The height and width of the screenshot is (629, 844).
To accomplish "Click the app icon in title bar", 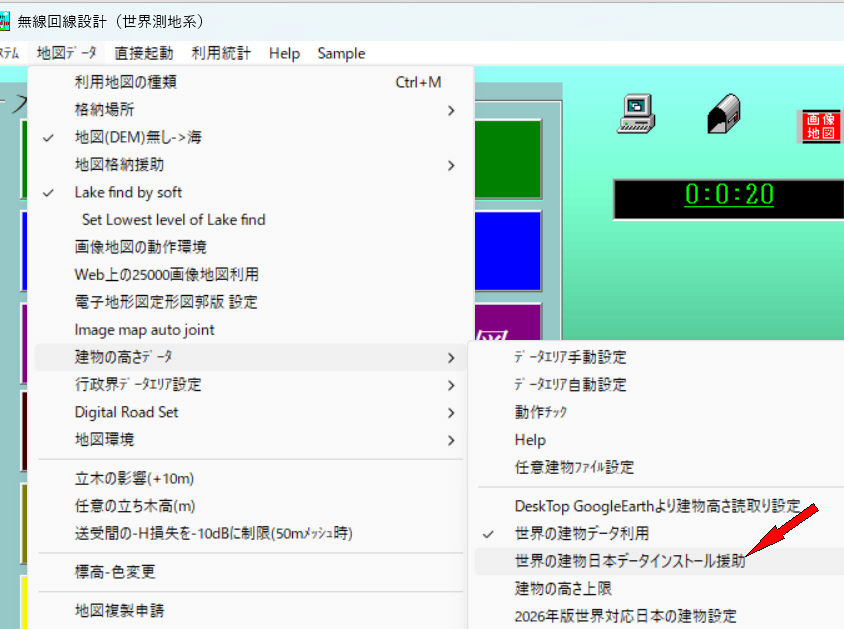I will pos(8,20).
